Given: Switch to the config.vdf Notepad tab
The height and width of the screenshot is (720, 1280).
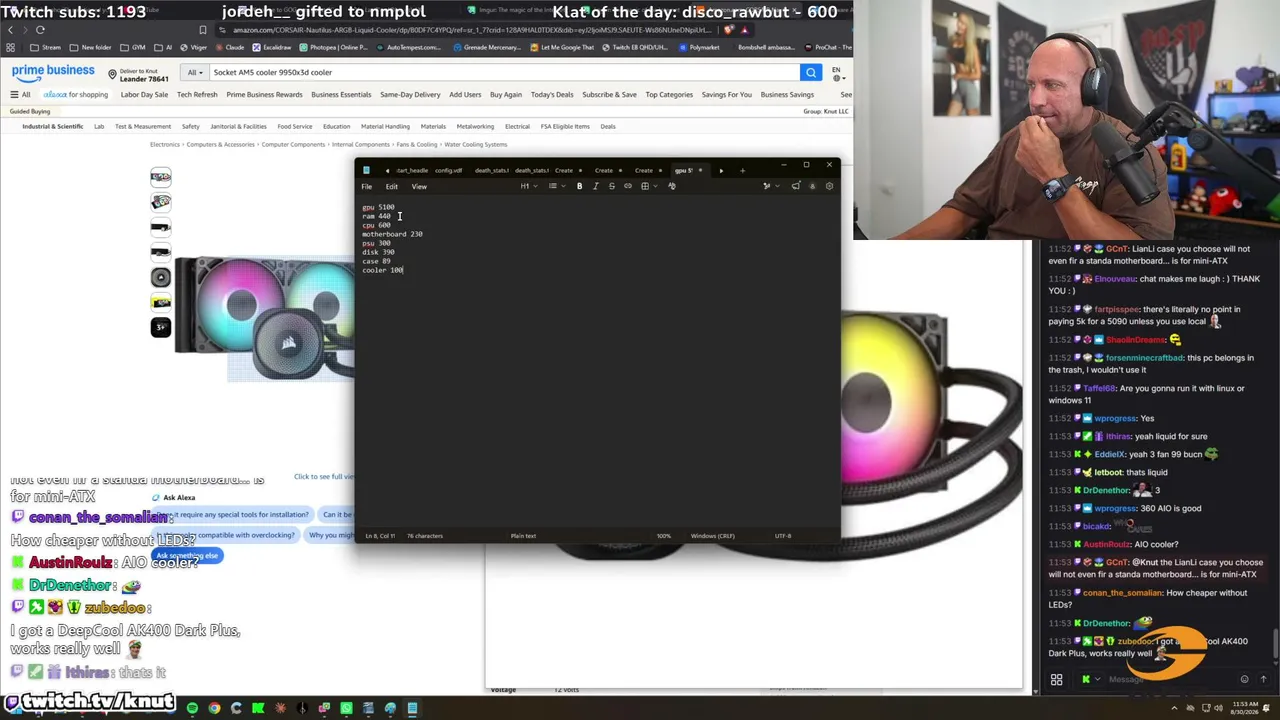Looking at the screenshot, I should [449, 170].
